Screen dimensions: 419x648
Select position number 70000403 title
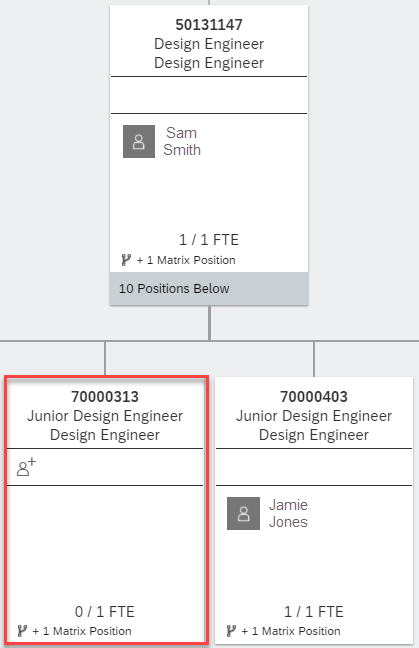click(314, 397)
